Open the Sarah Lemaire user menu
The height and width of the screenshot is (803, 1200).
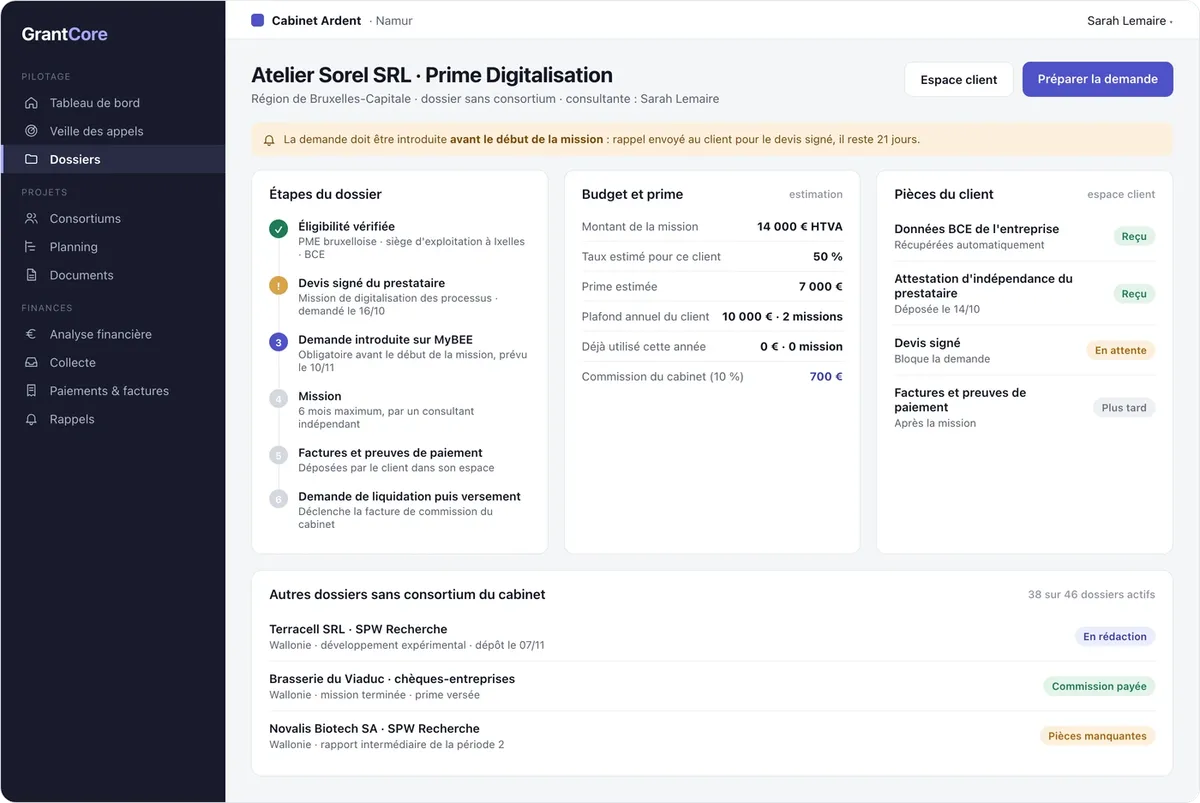tap(1129, 21)
